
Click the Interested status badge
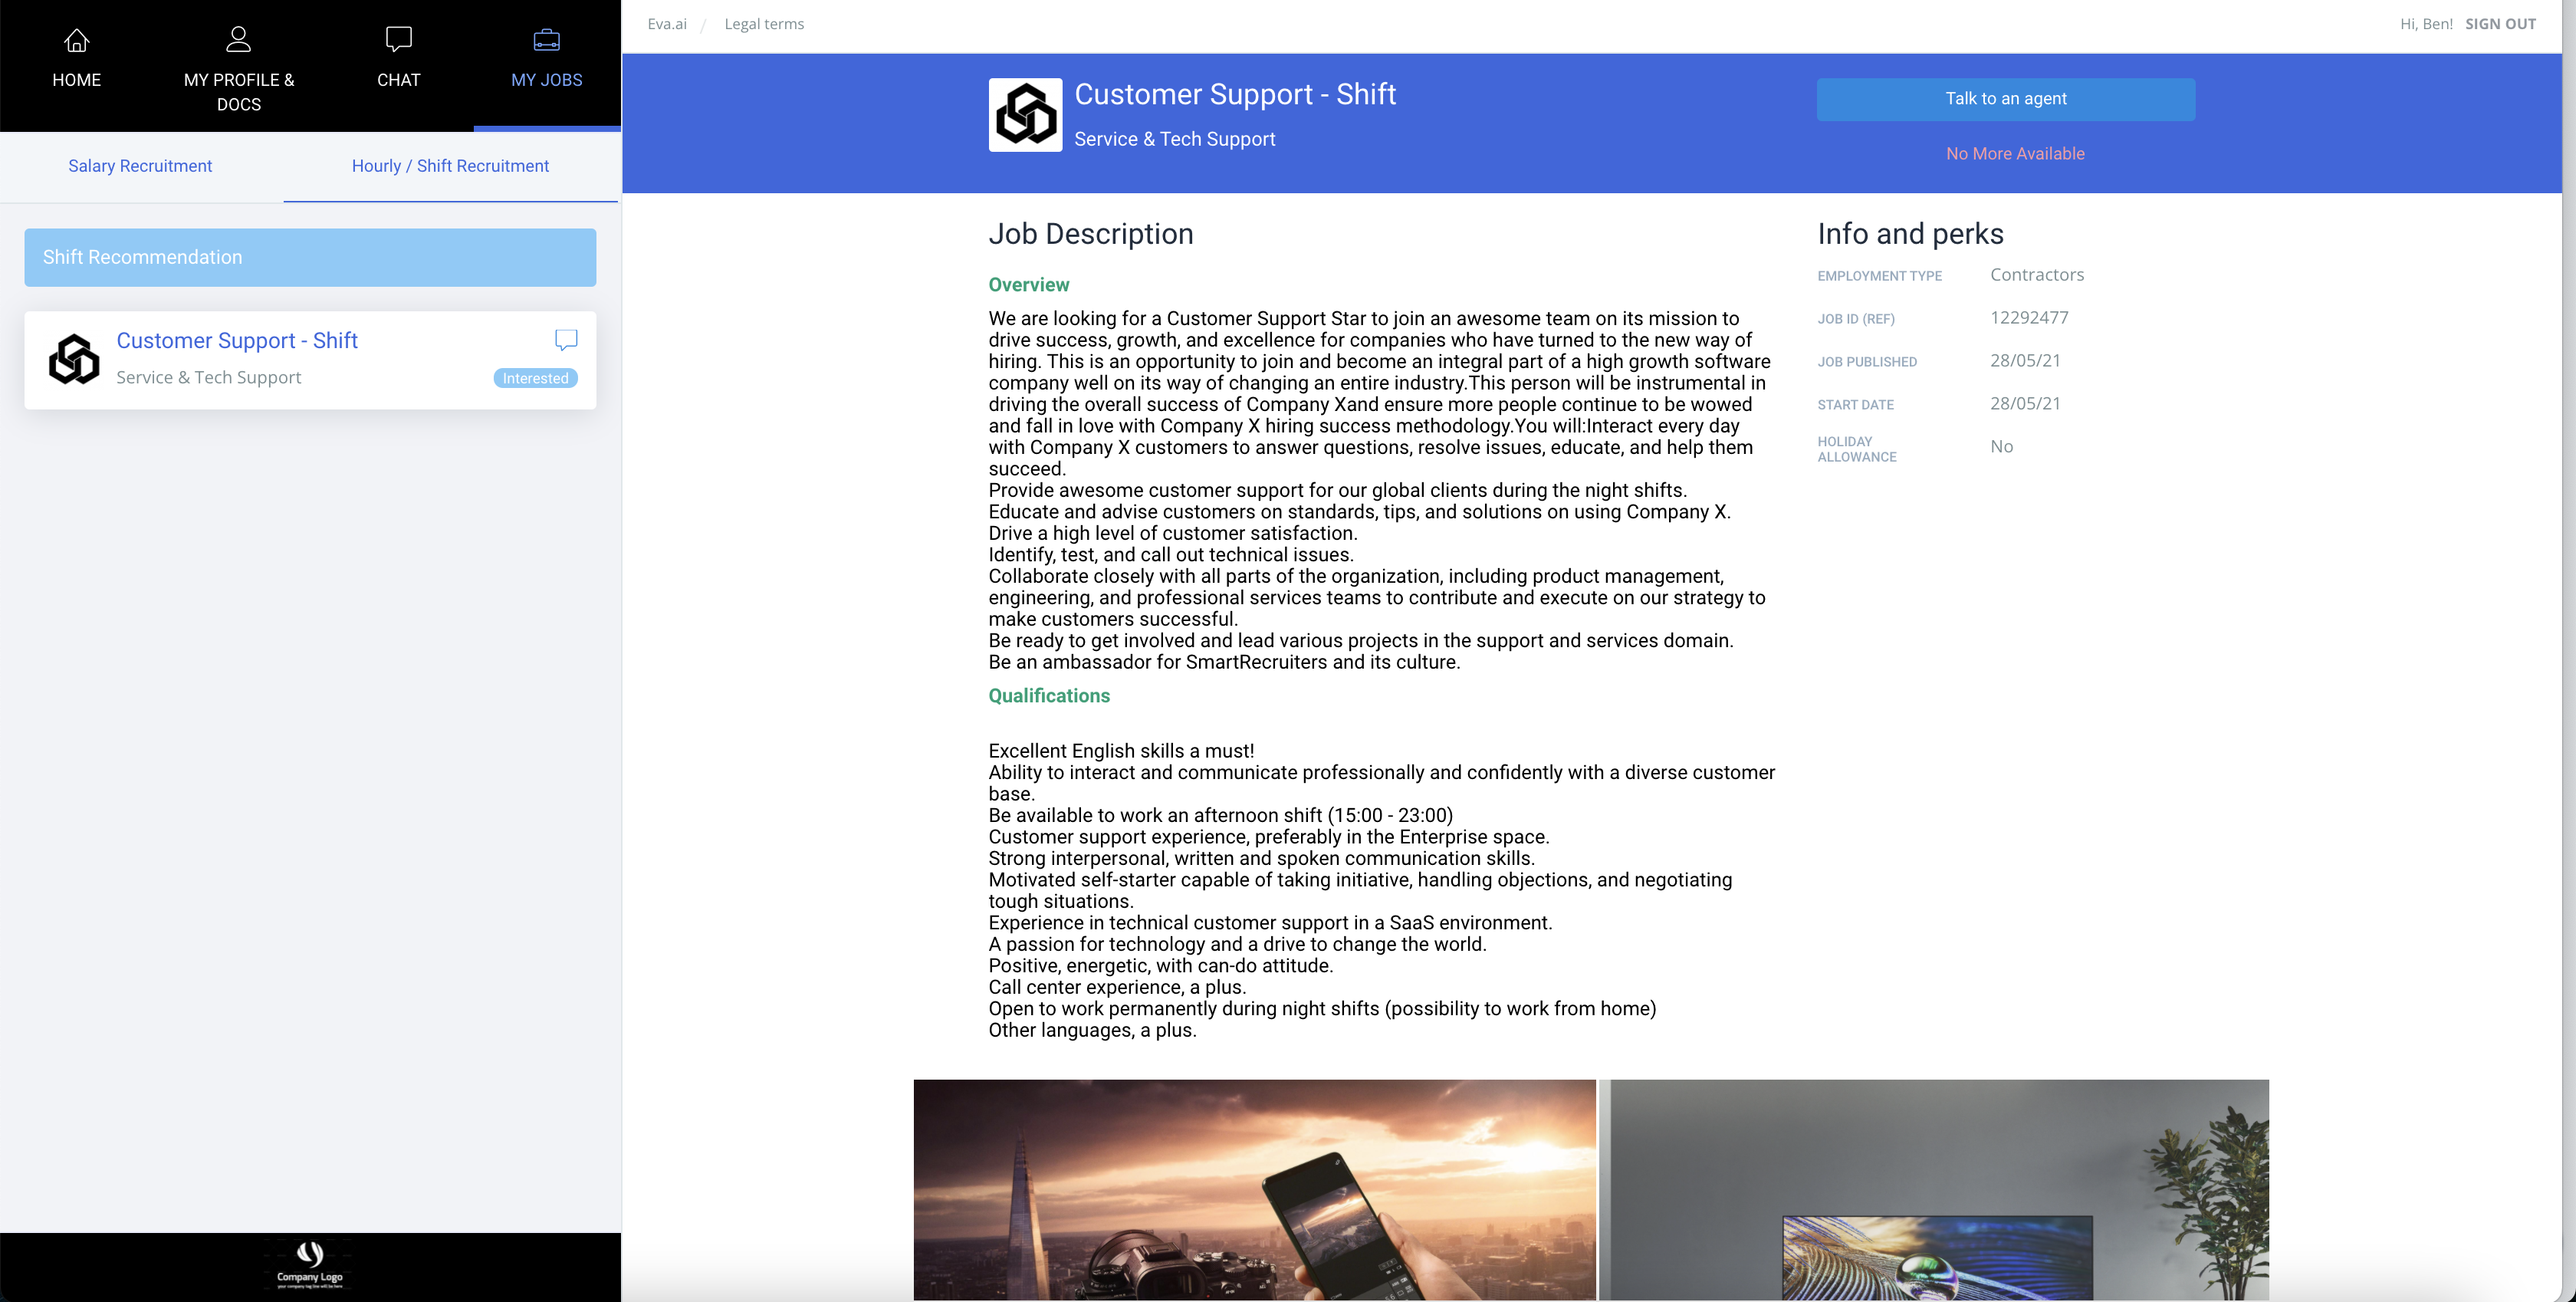(535, 378)
